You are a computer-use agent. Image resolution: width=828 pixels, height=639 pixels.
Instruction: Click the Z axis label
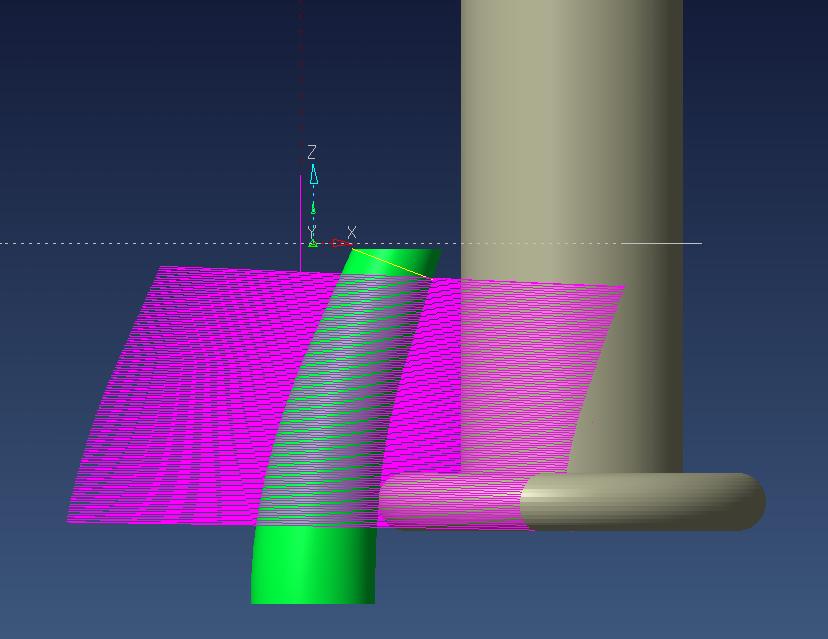[312, 152]
